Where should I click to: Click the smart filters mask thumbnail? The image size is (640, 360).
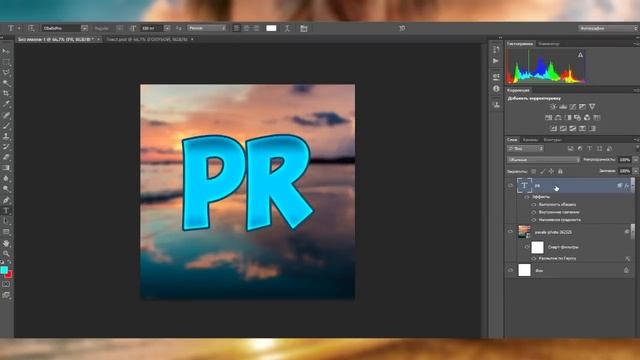pyautogui.click(x=538, y=247)
